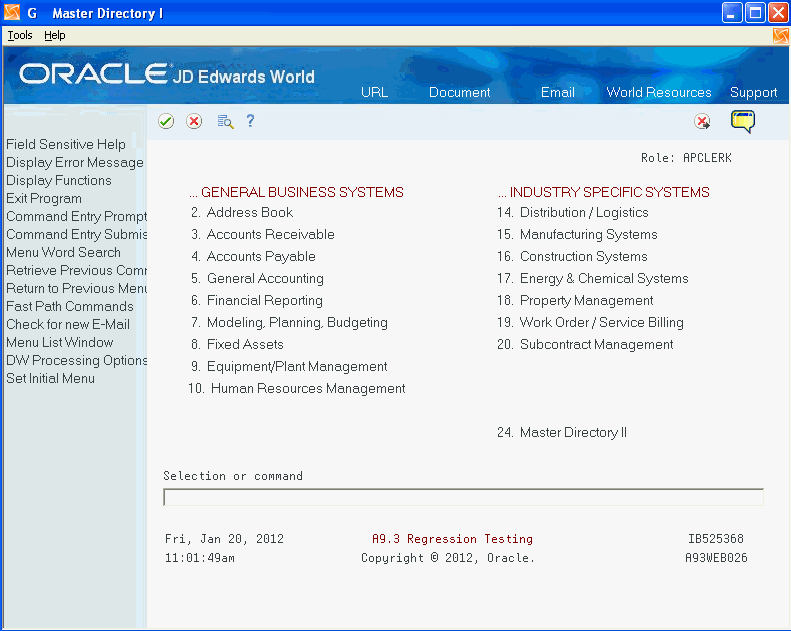This screenshot has width=791, height=631.
Task: Select 2. Address Book
Action: [x=242, y=212]
